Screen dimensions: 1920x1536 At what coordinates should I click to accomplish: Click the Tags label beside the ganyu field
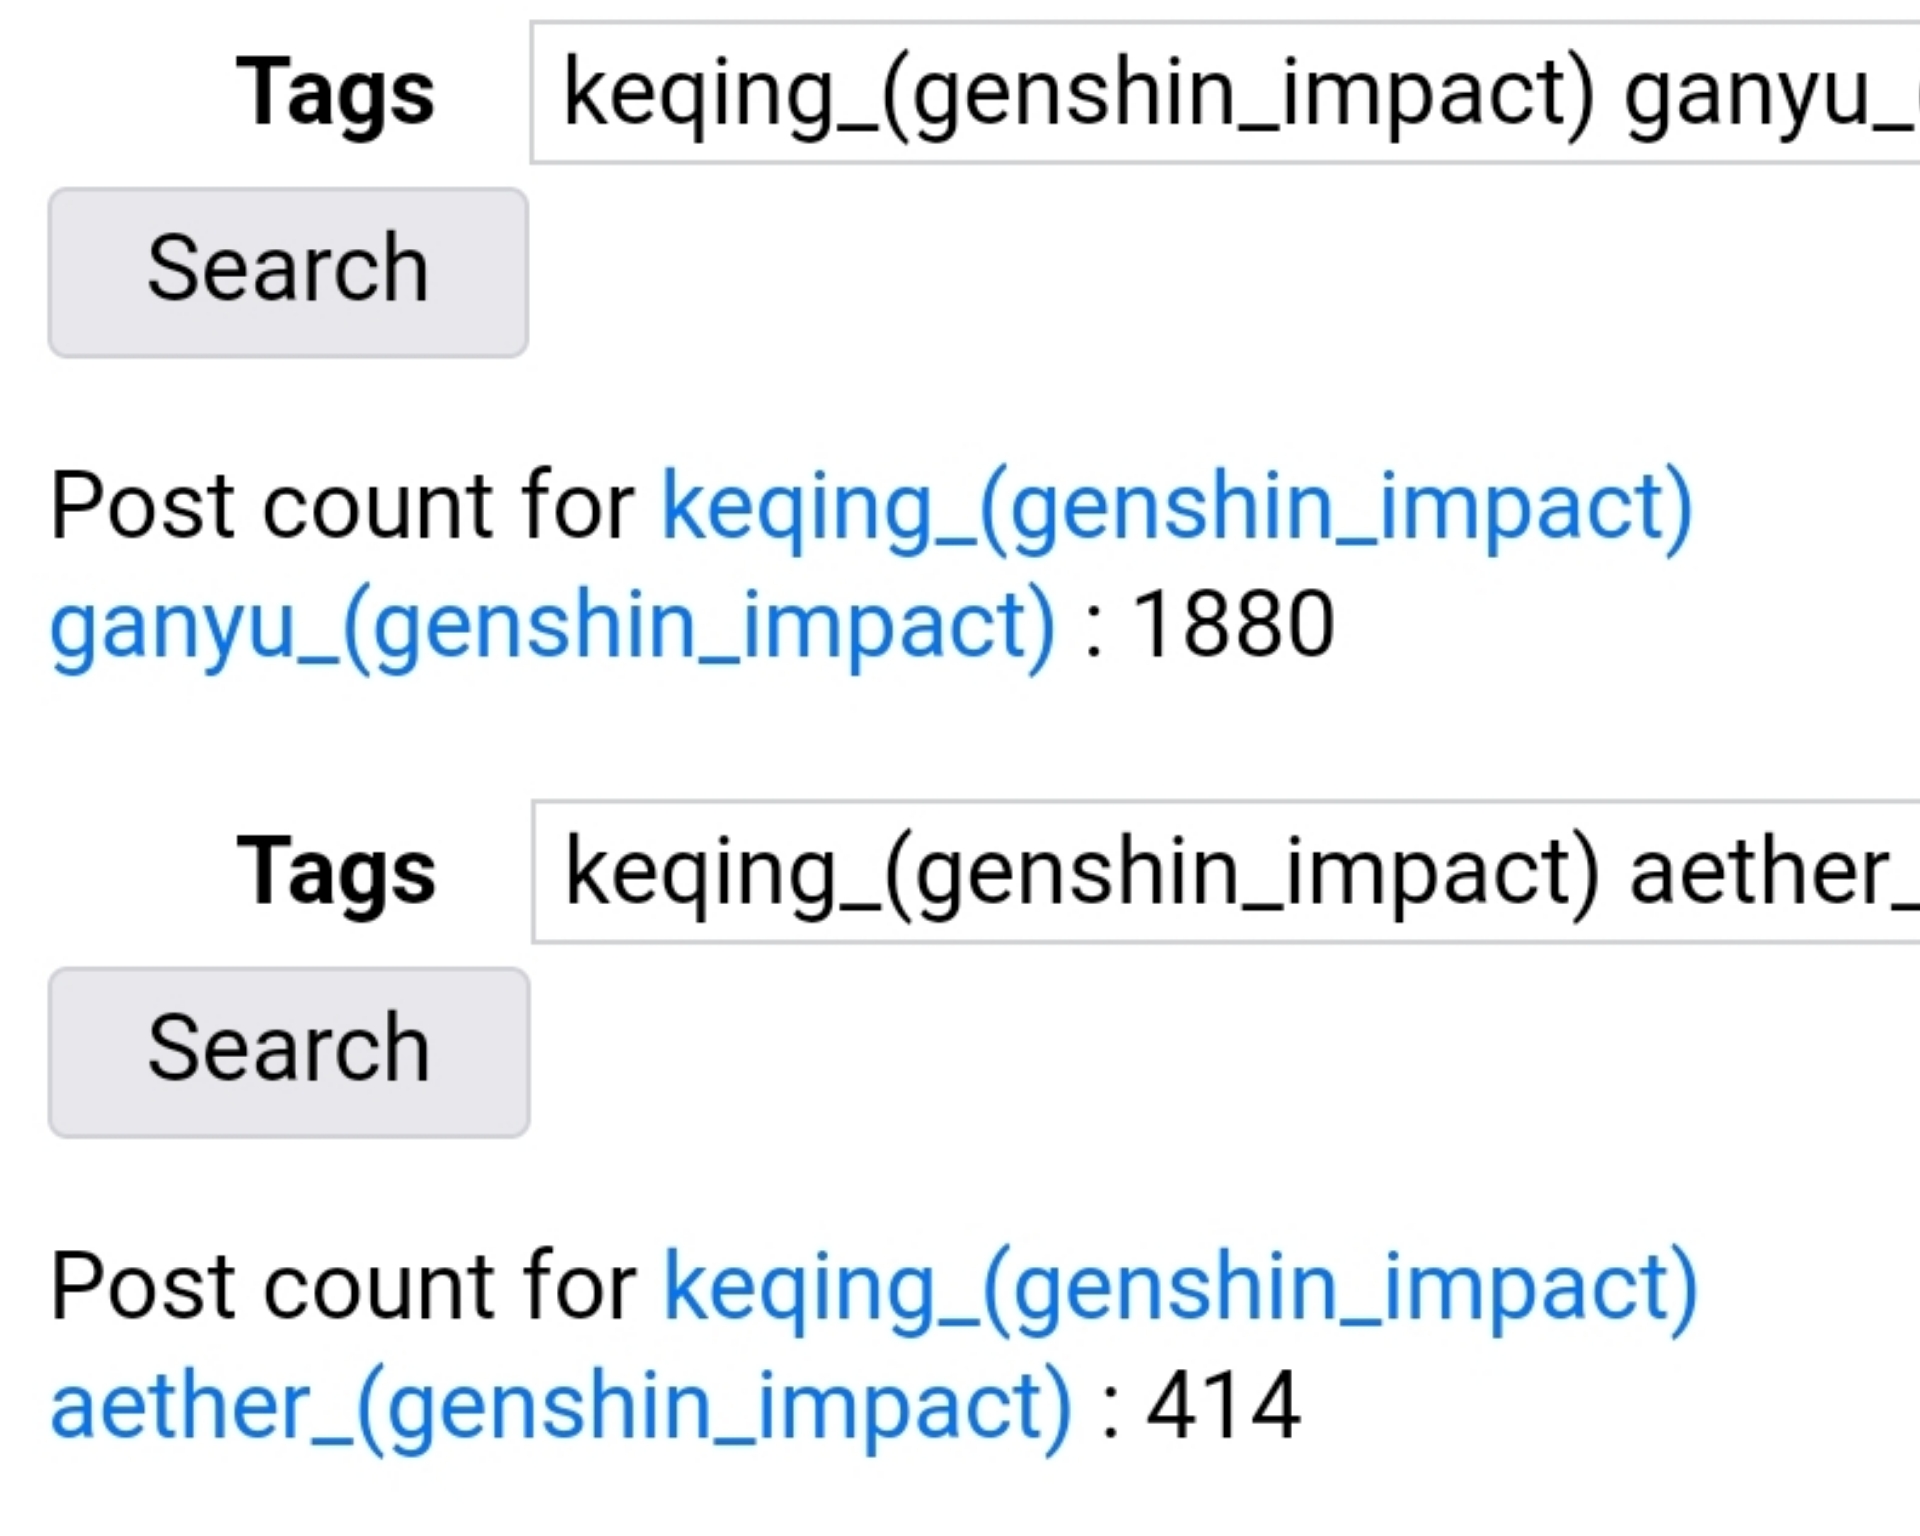[335, 93]
